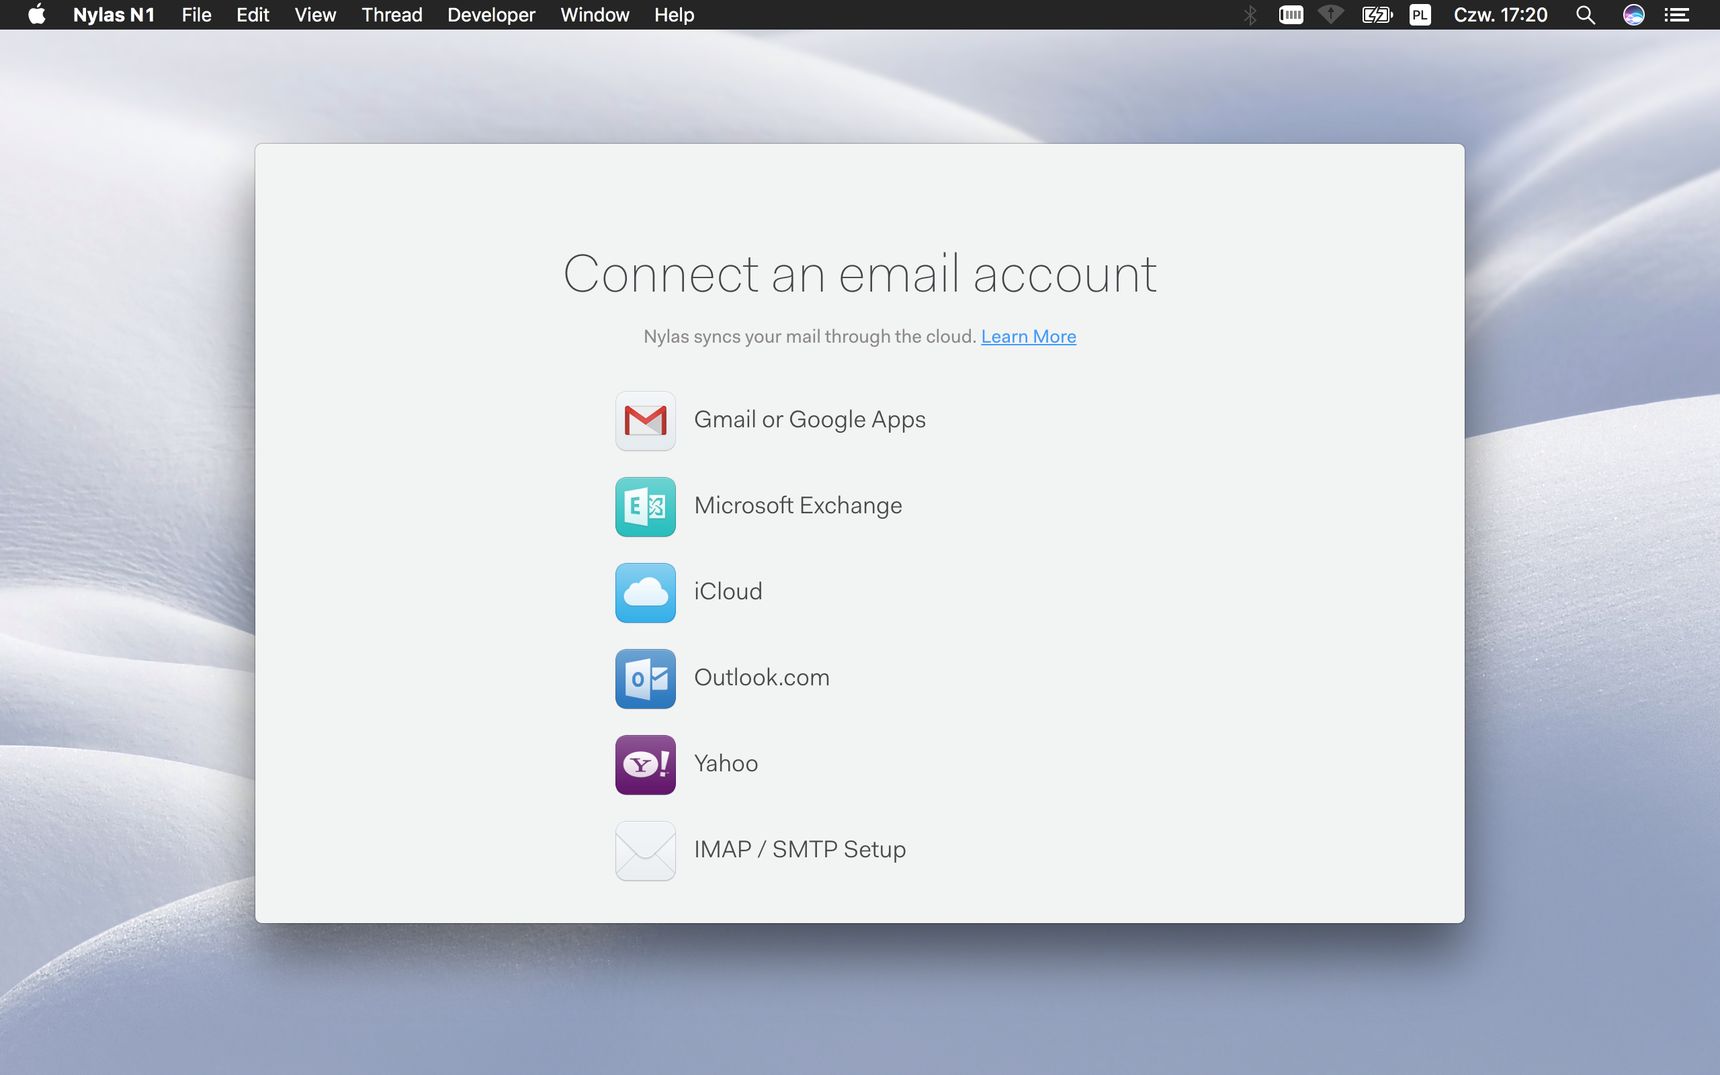Click the battery charging icon
1720x1075 pixels.
click(1377, 15)
